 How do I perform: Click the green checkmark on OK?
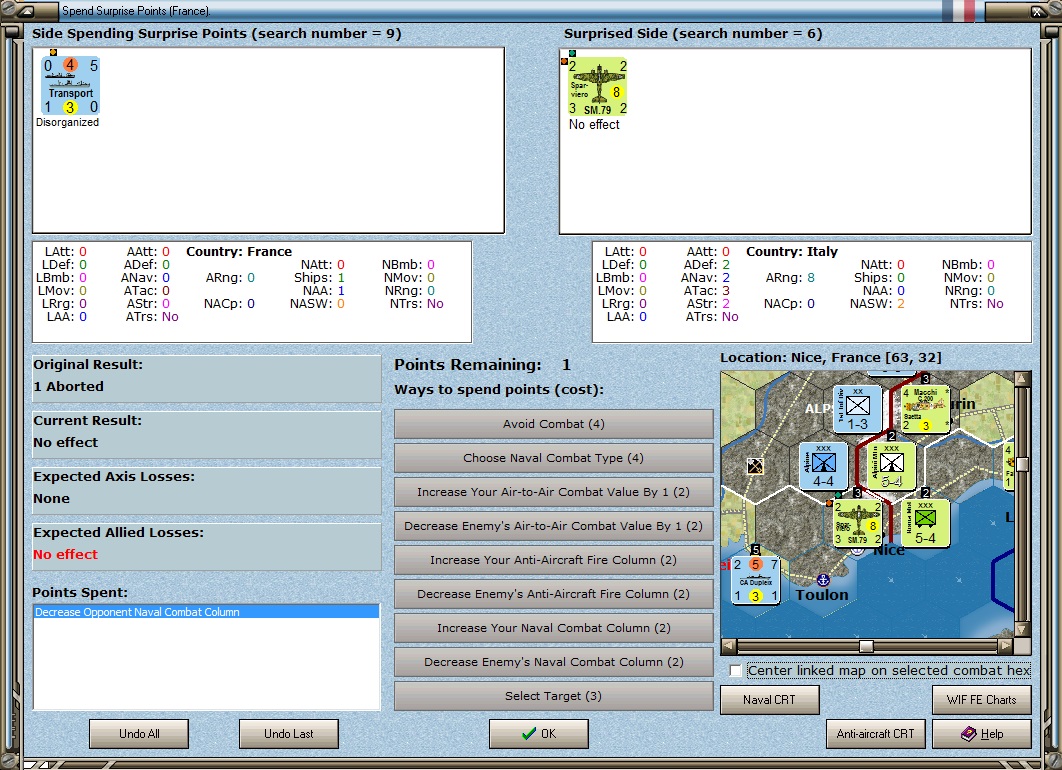(529, 733)
